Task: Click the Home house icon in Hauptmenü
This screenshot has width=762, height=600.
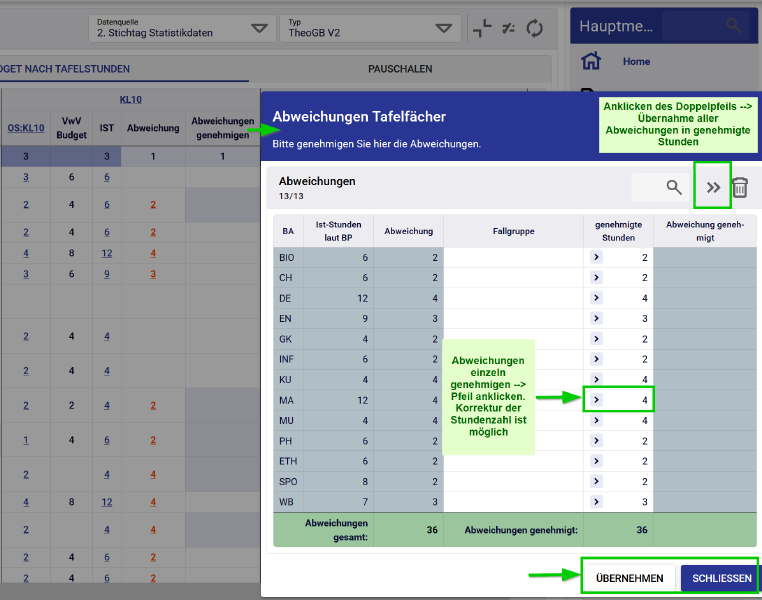Action: [x=591, y=61]
